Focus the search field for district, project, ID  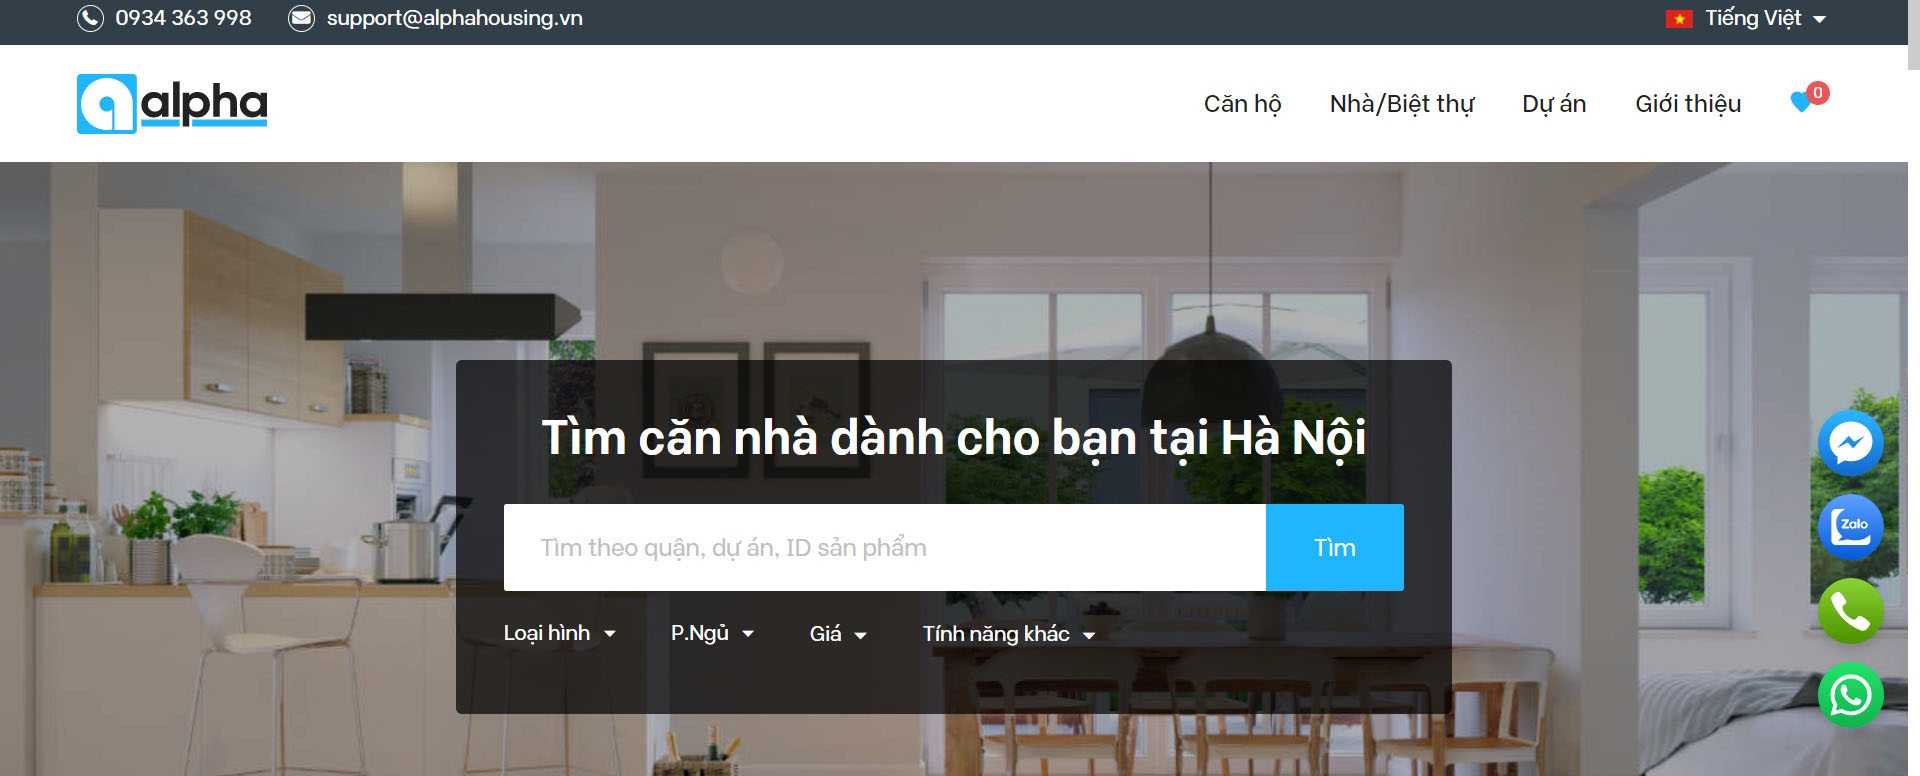coord(885,547)
